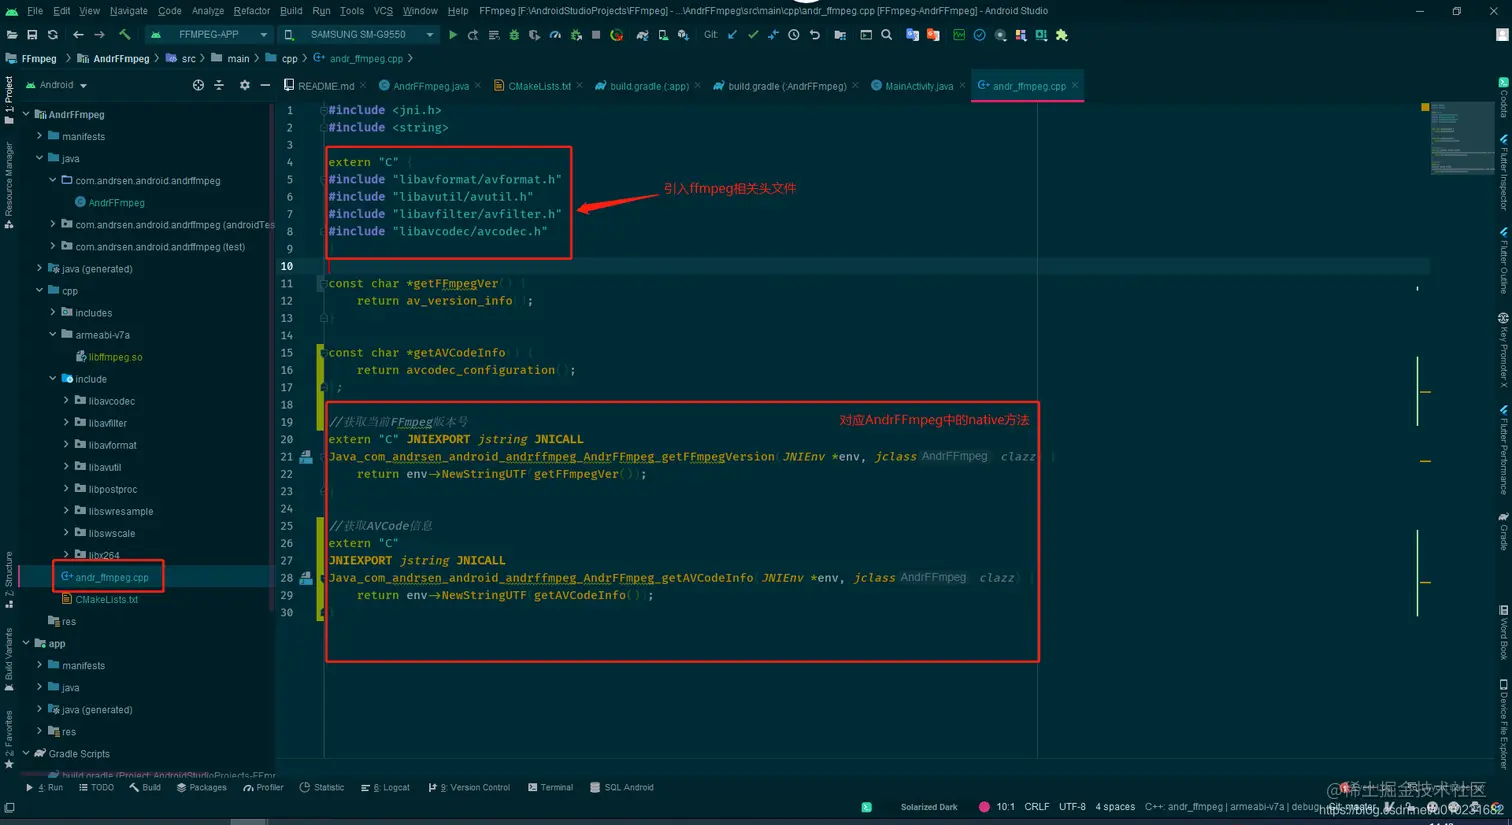Open Project panel settings gear
This screenshot has width=1512, height=825.
pyautogui.click(x=245, y=86)
